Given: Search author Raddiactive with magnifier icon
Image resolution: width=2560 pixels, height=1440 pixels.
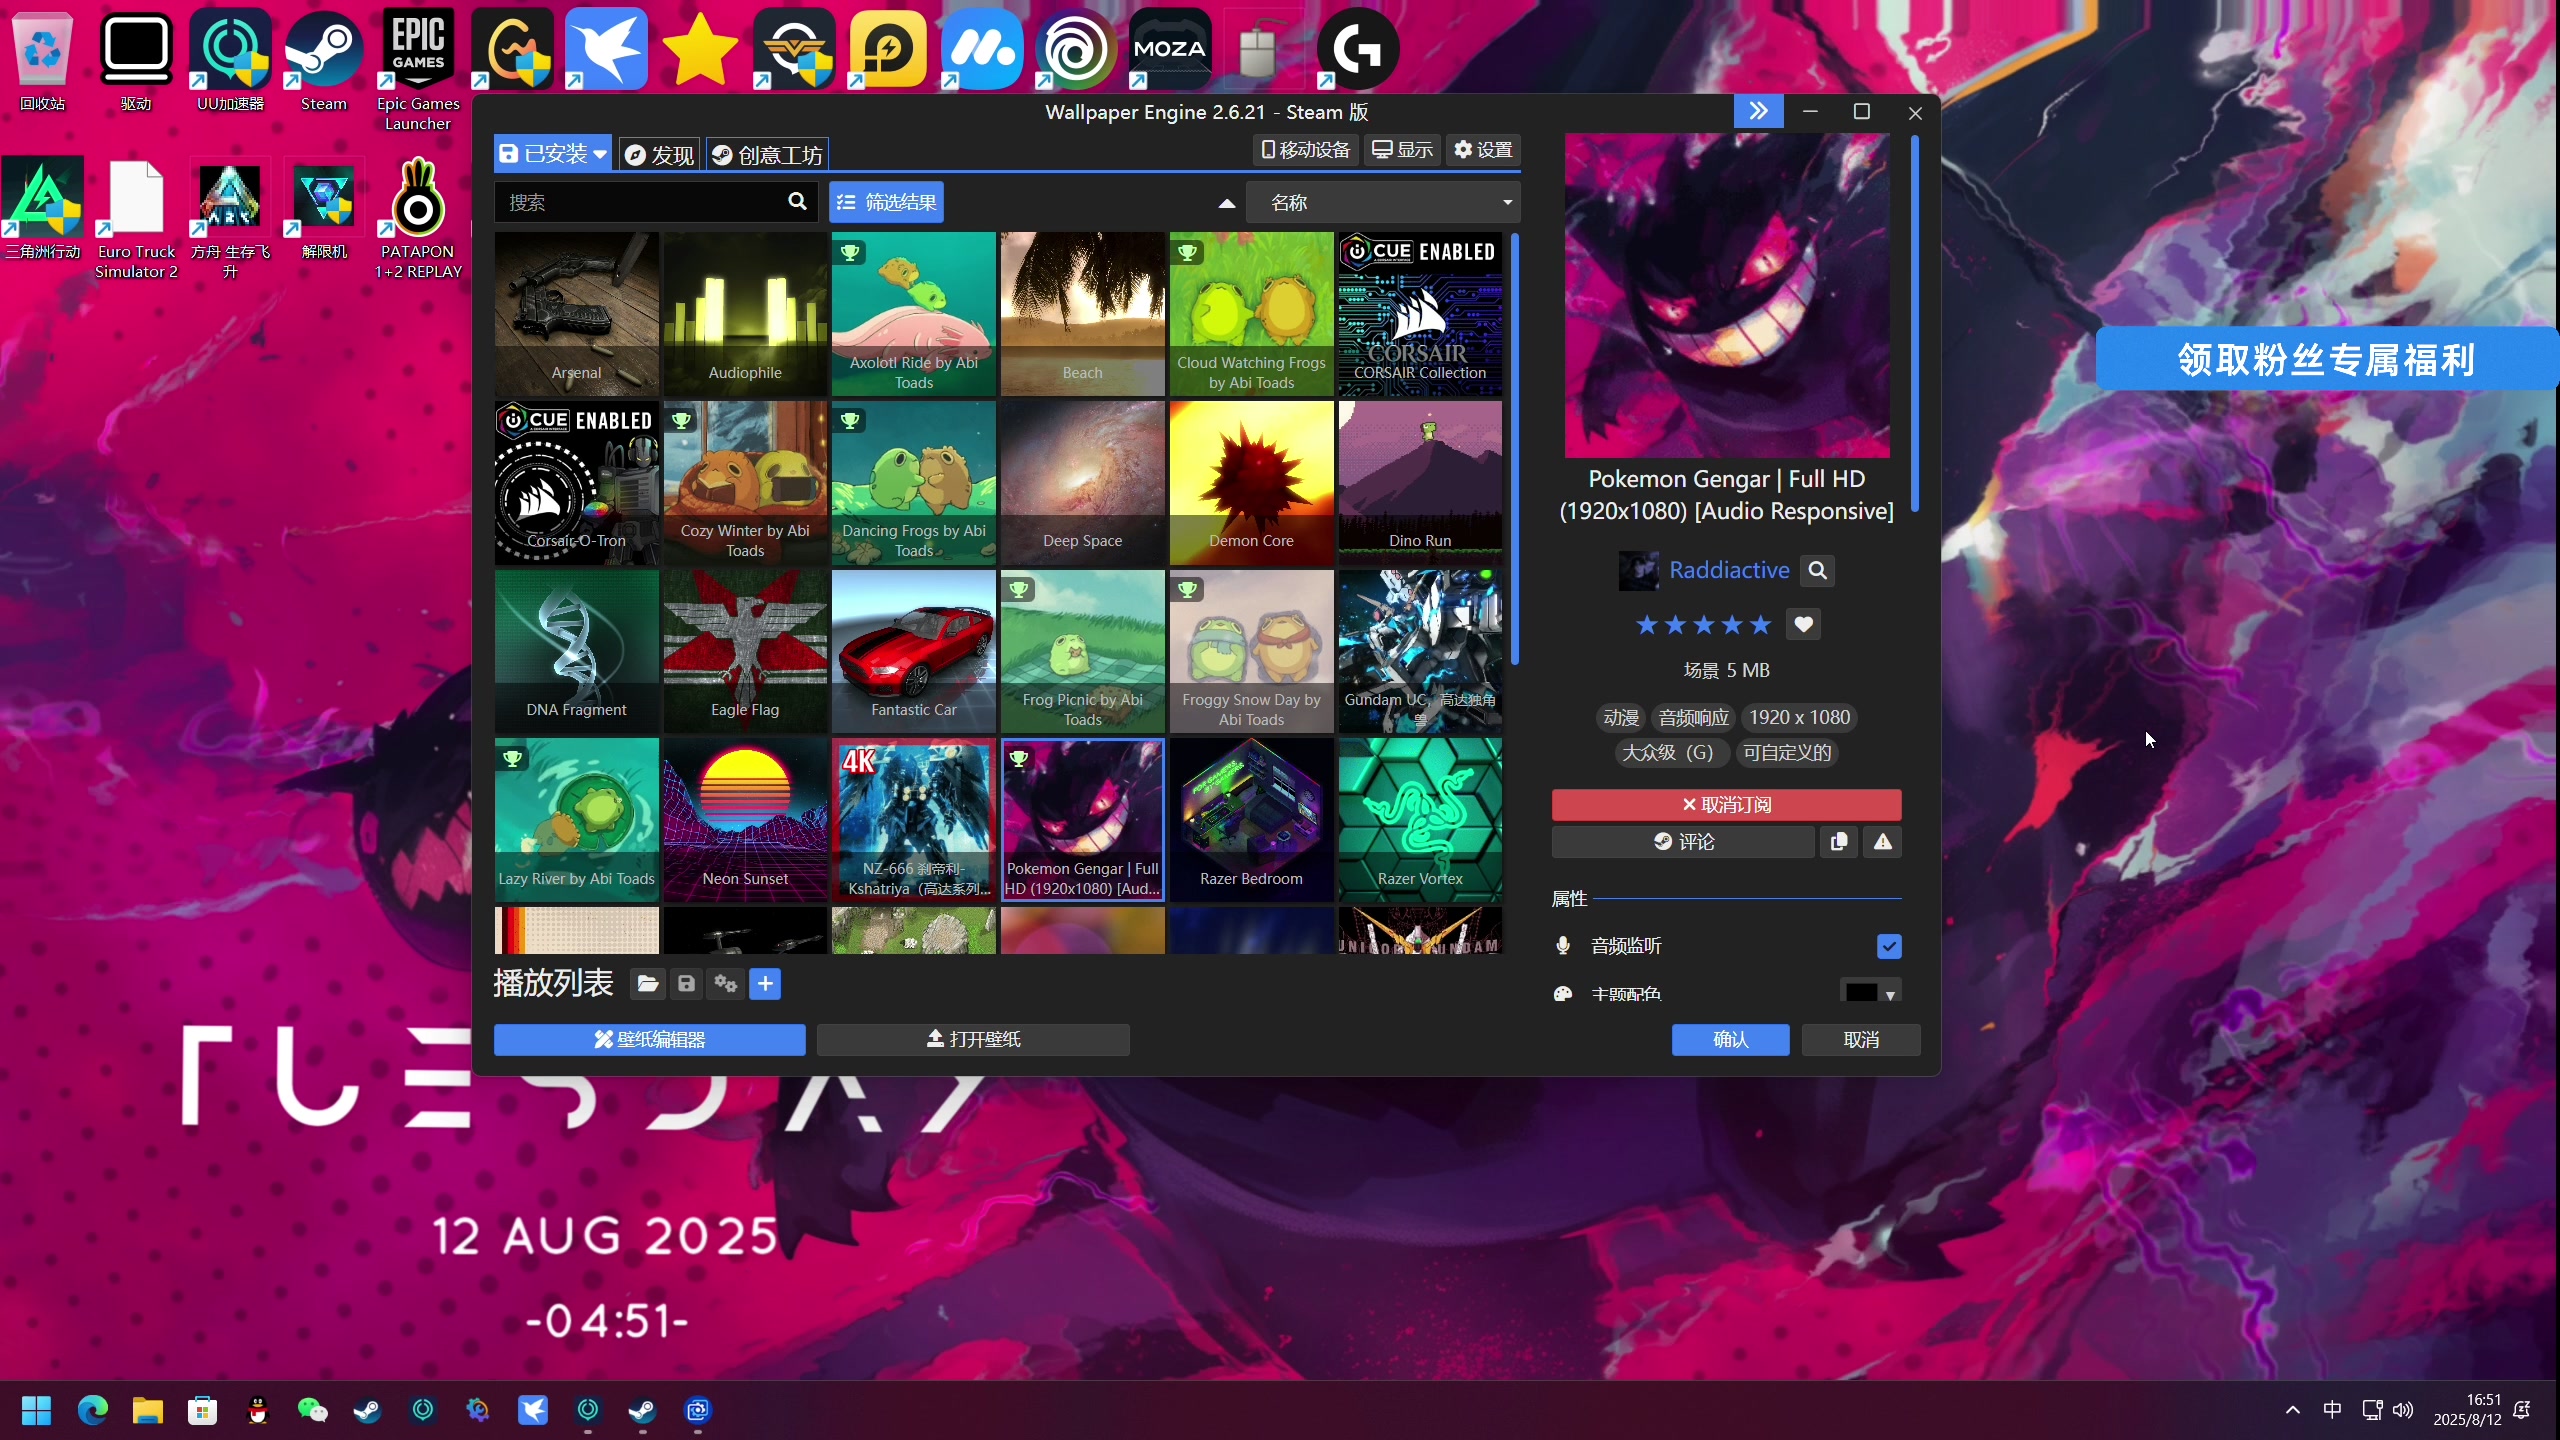Looking at the screenshot, I should tap(1817, 570).
